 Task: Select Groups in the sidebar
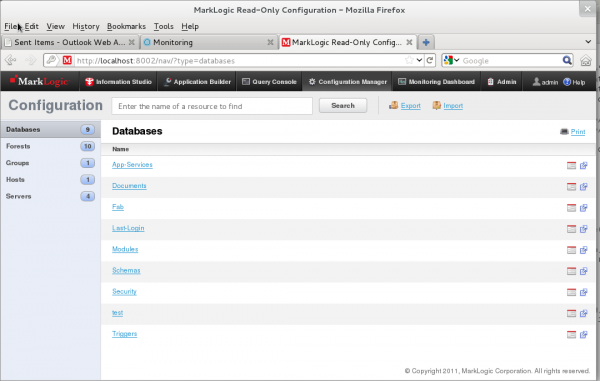coord(50,163)
